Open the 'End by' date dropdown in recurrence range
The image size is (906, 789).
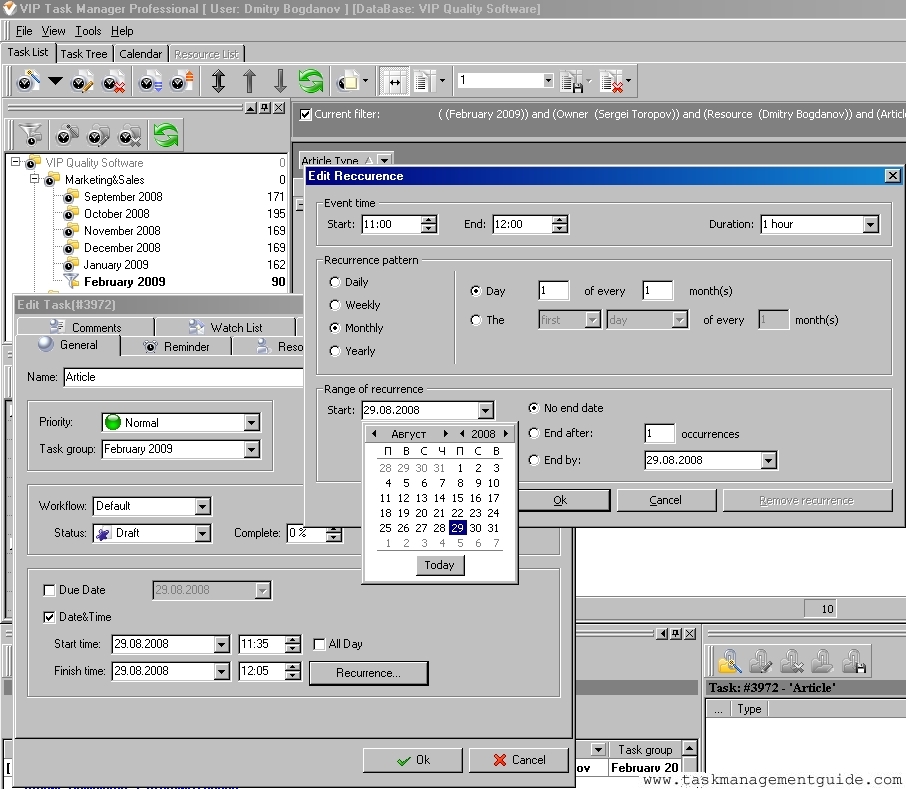tap(768, 461)
